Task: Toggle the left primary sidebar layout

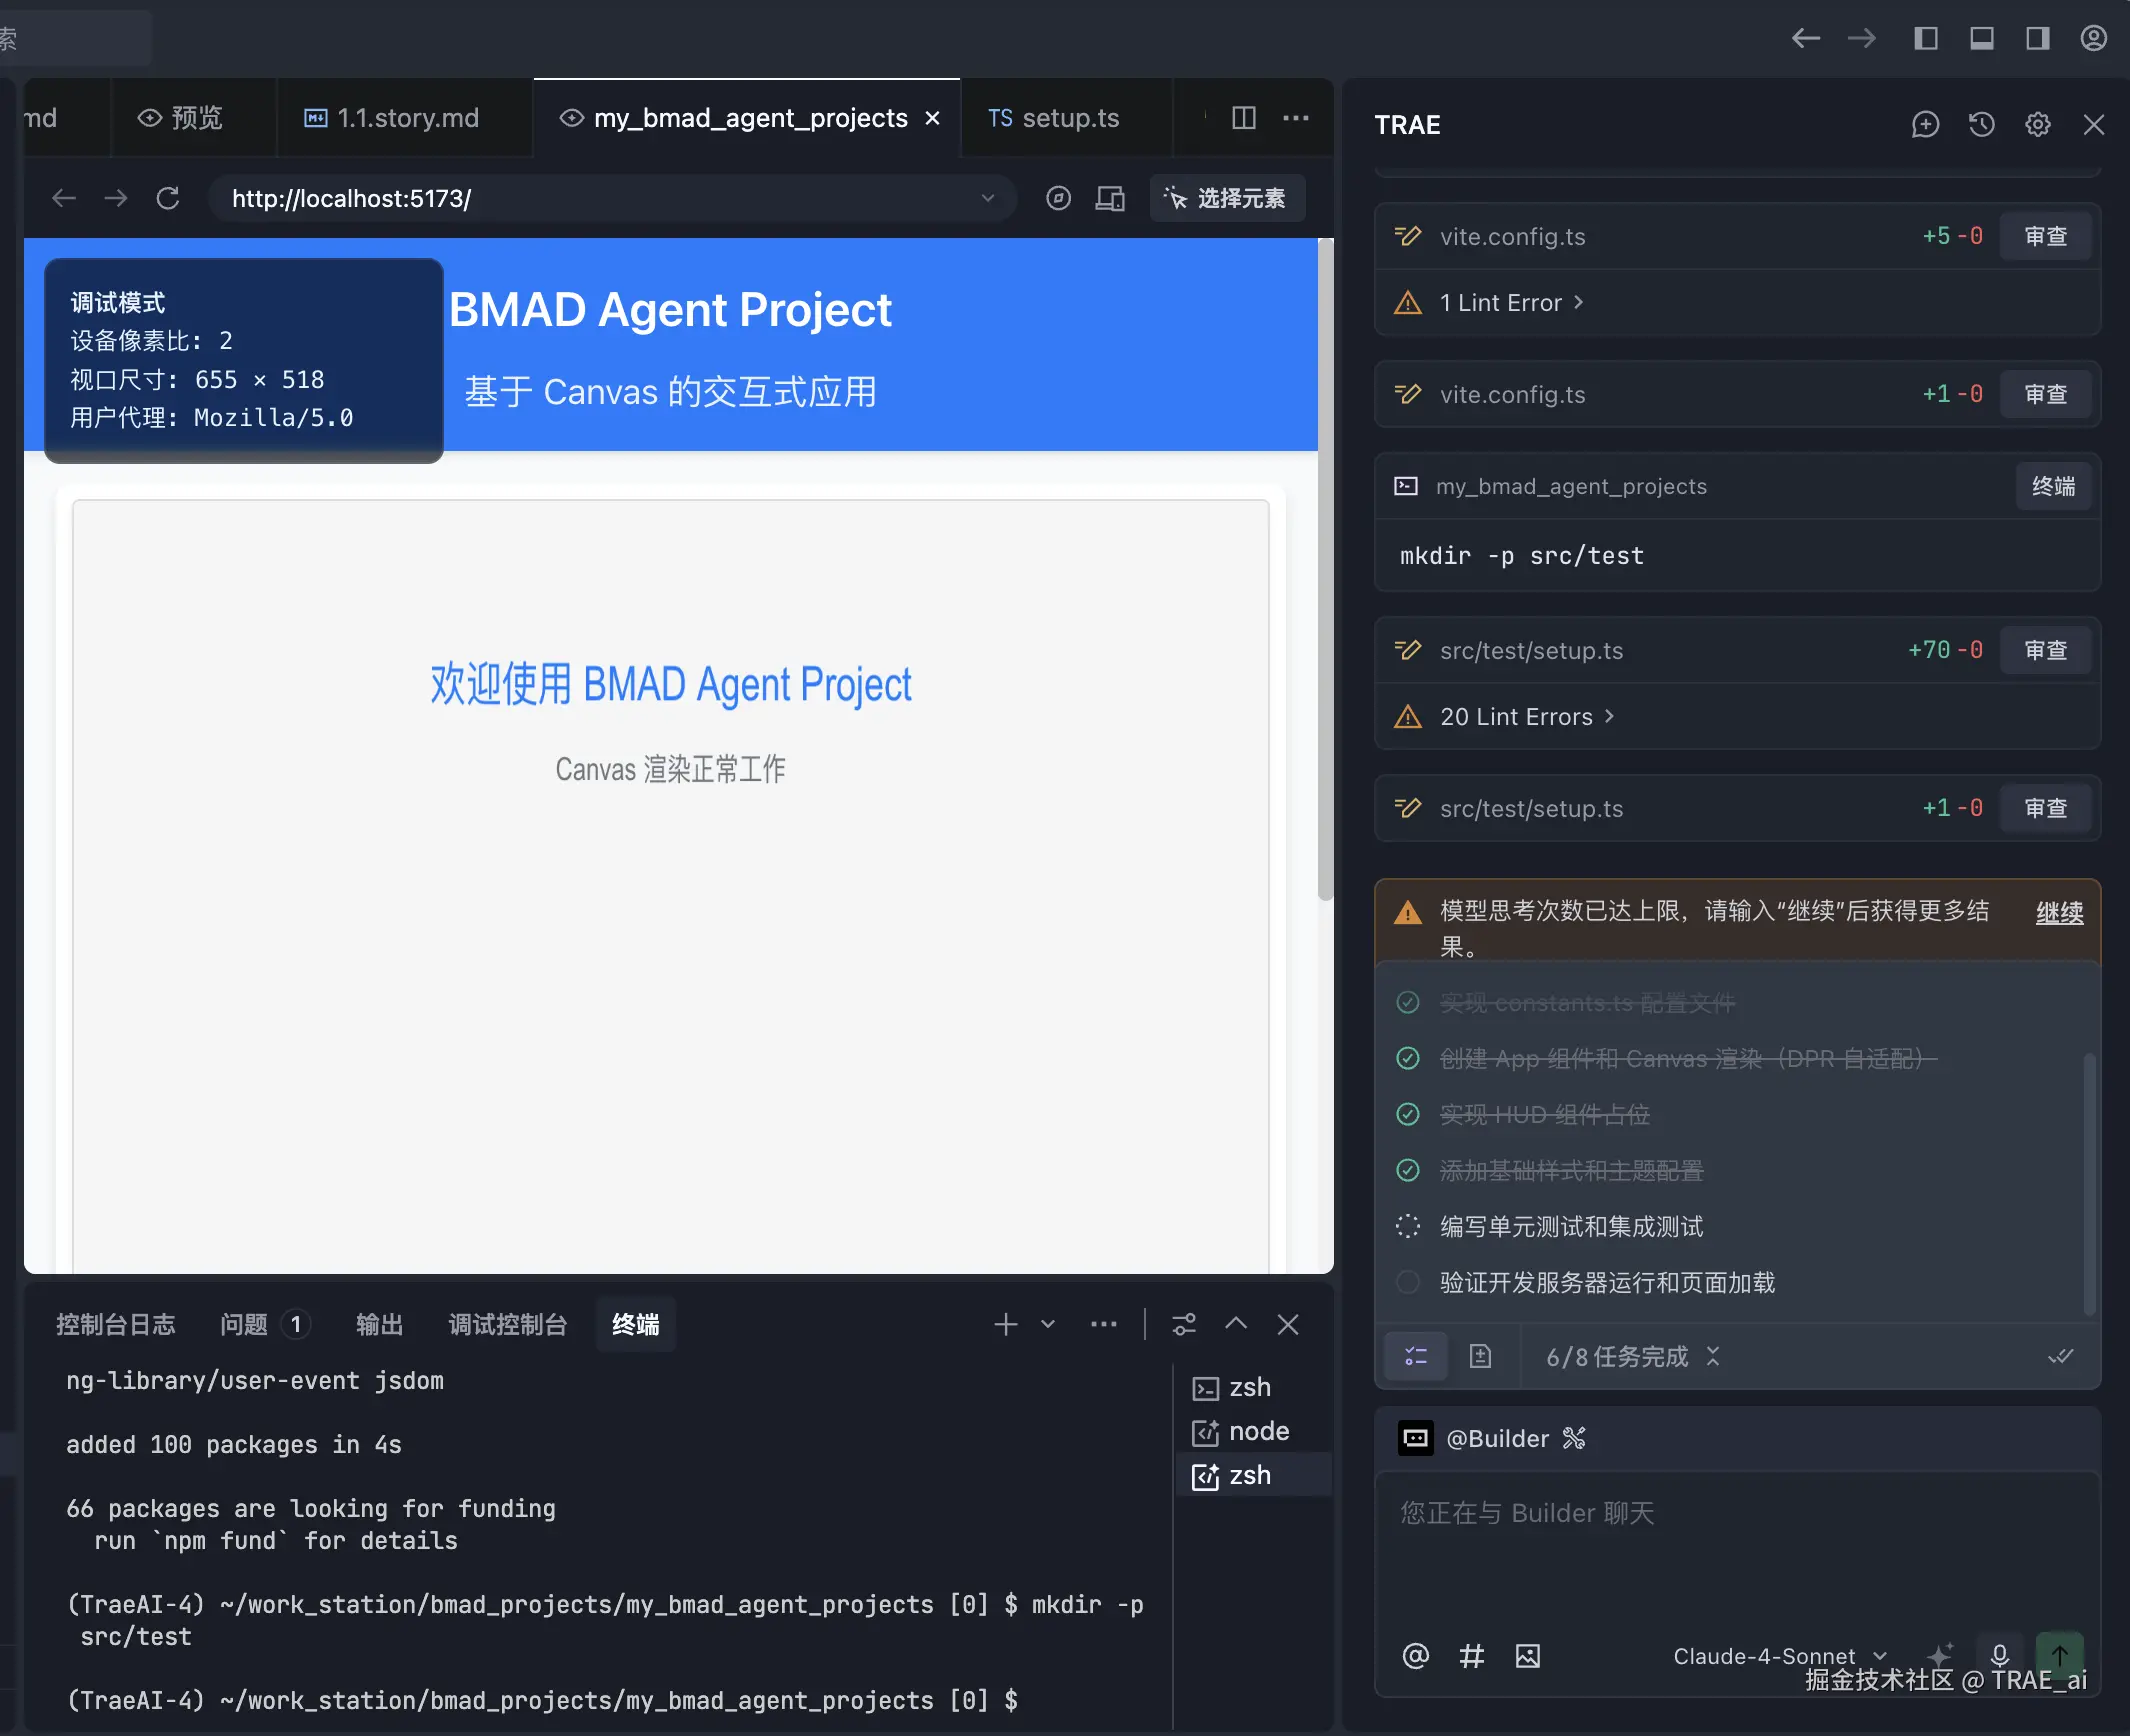Action: click(1925, 38)
